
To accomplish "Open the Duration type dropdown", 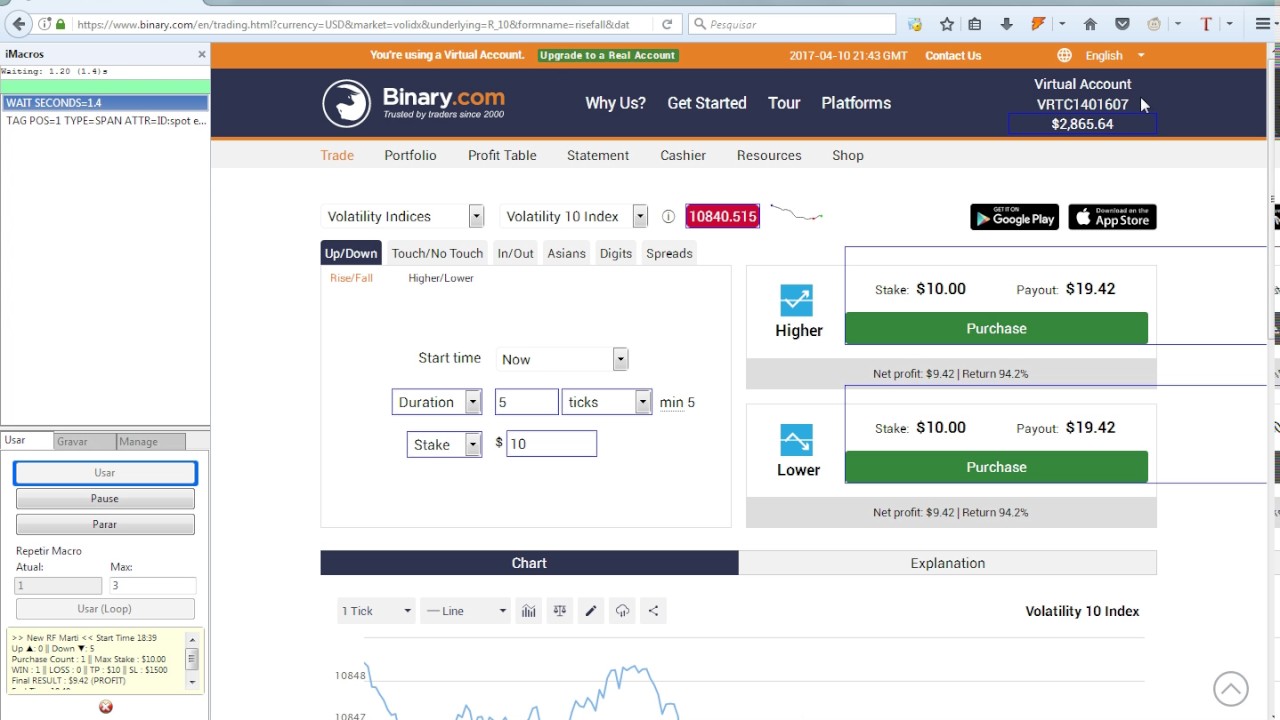I will pyautogui.click(x=437, y=402).
